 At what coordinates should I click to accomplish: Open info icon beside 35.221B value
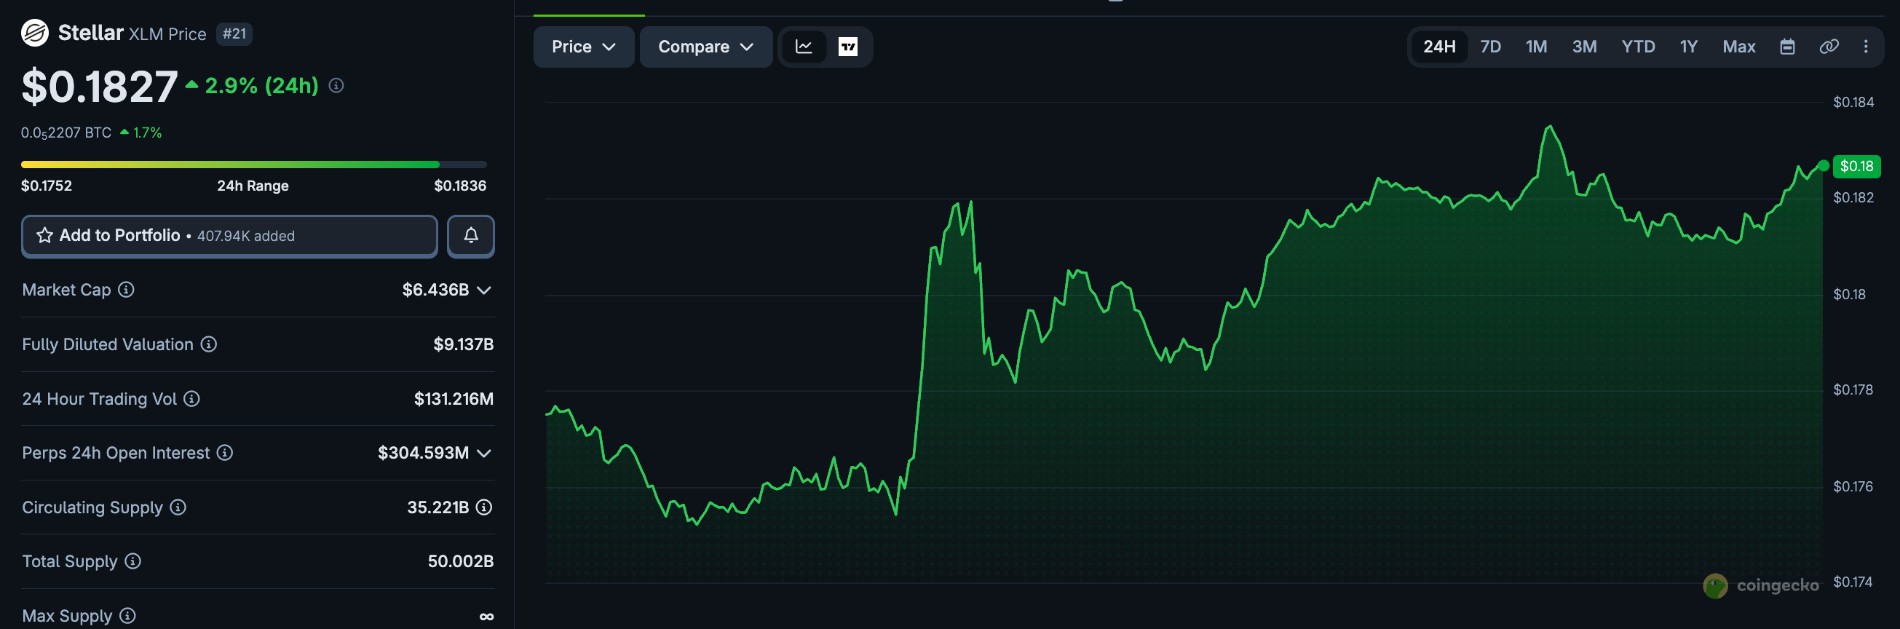(484, 507)
